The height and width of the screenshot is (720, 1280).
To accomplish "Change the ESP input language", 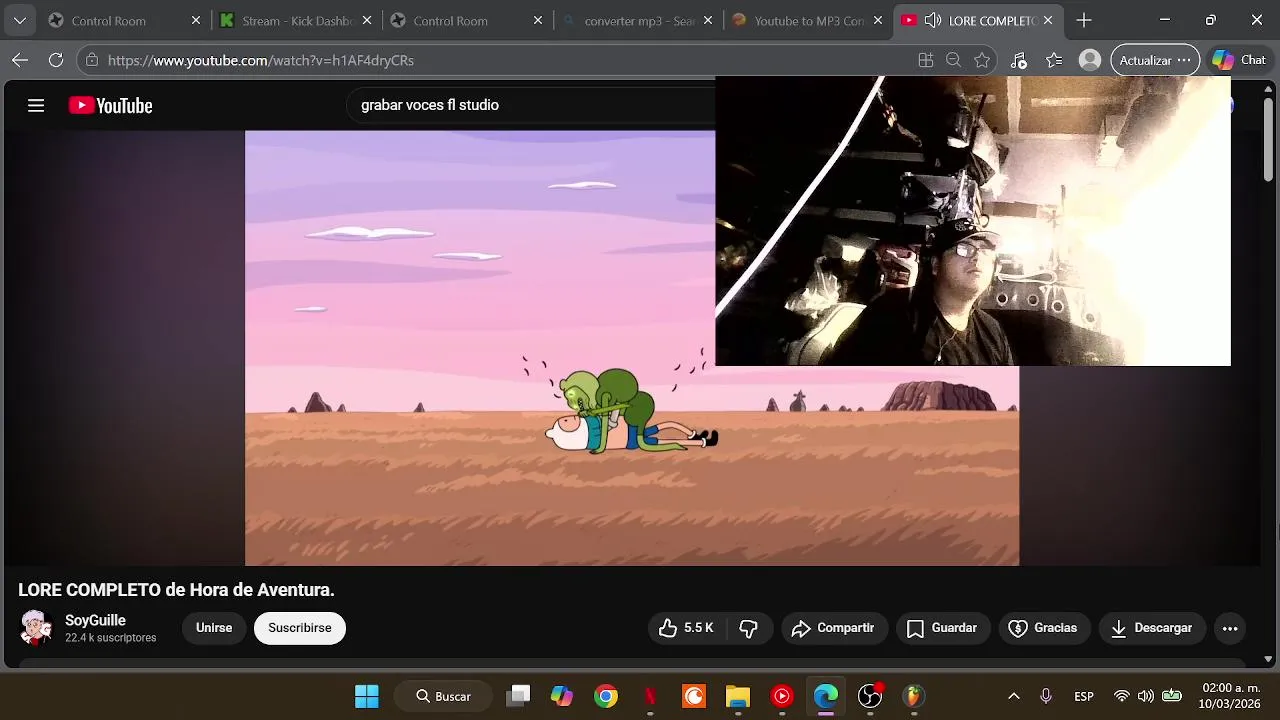I will point(1084,696).
